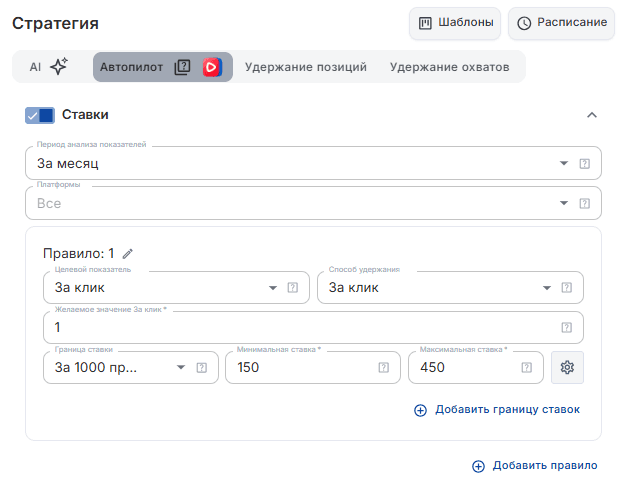The width and height of the screenshot is (631, 492).
Task: Switch to the Удержание позиций tab
Action: 306,67
